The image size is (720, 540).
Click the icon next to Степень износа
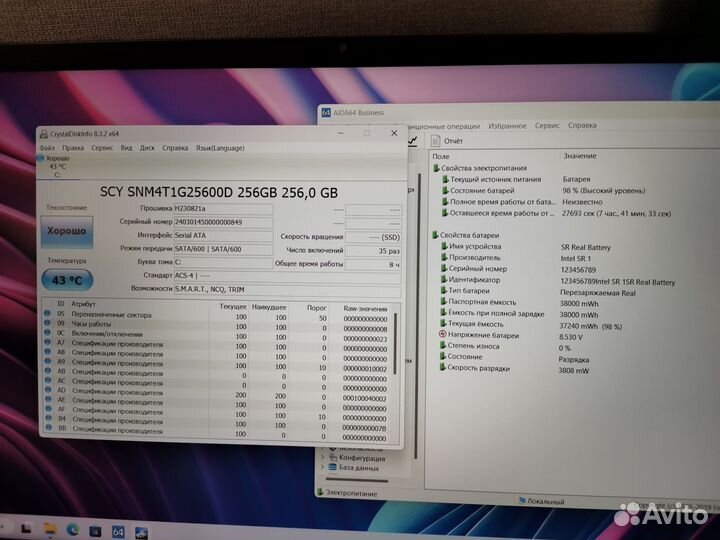click(443, 345)
